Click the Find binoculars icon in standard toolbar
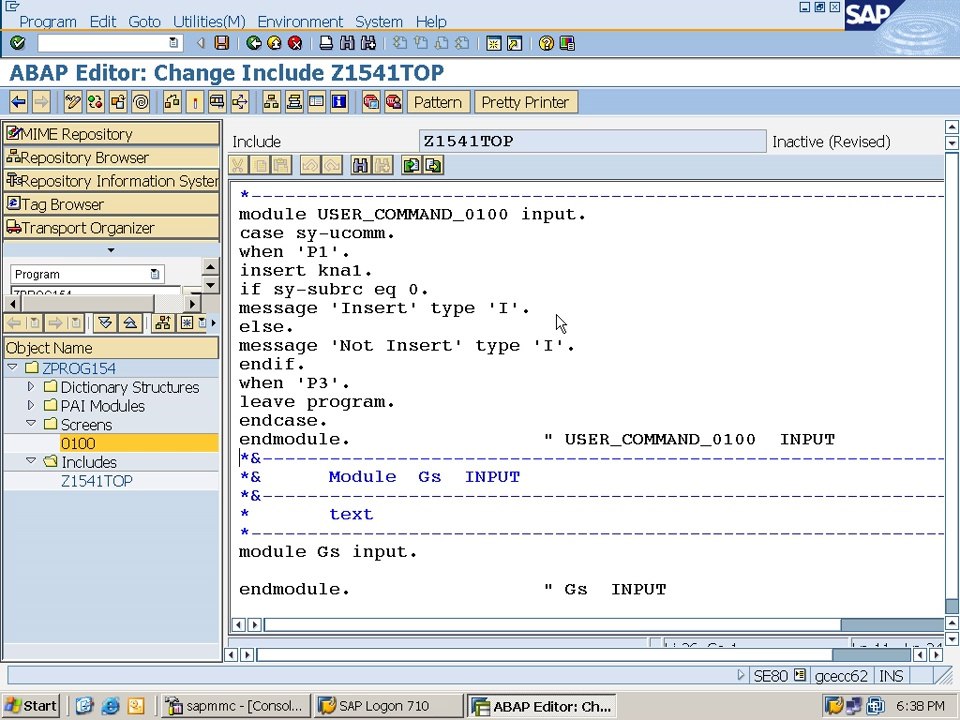960x720 pixels. click(347, 43)
